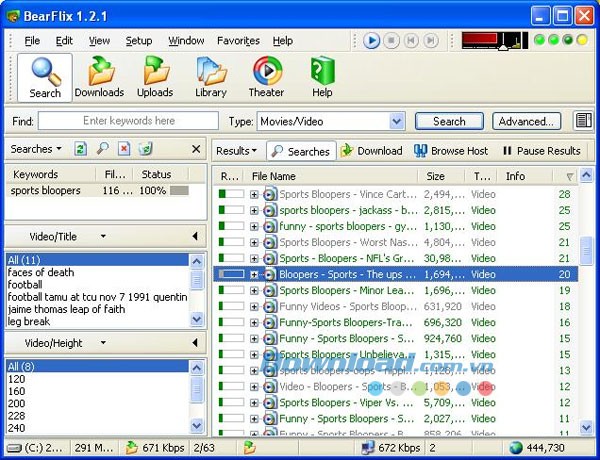Open the Type dropdown showing Movies/Video
600x460 pixels.
point(397,121)
